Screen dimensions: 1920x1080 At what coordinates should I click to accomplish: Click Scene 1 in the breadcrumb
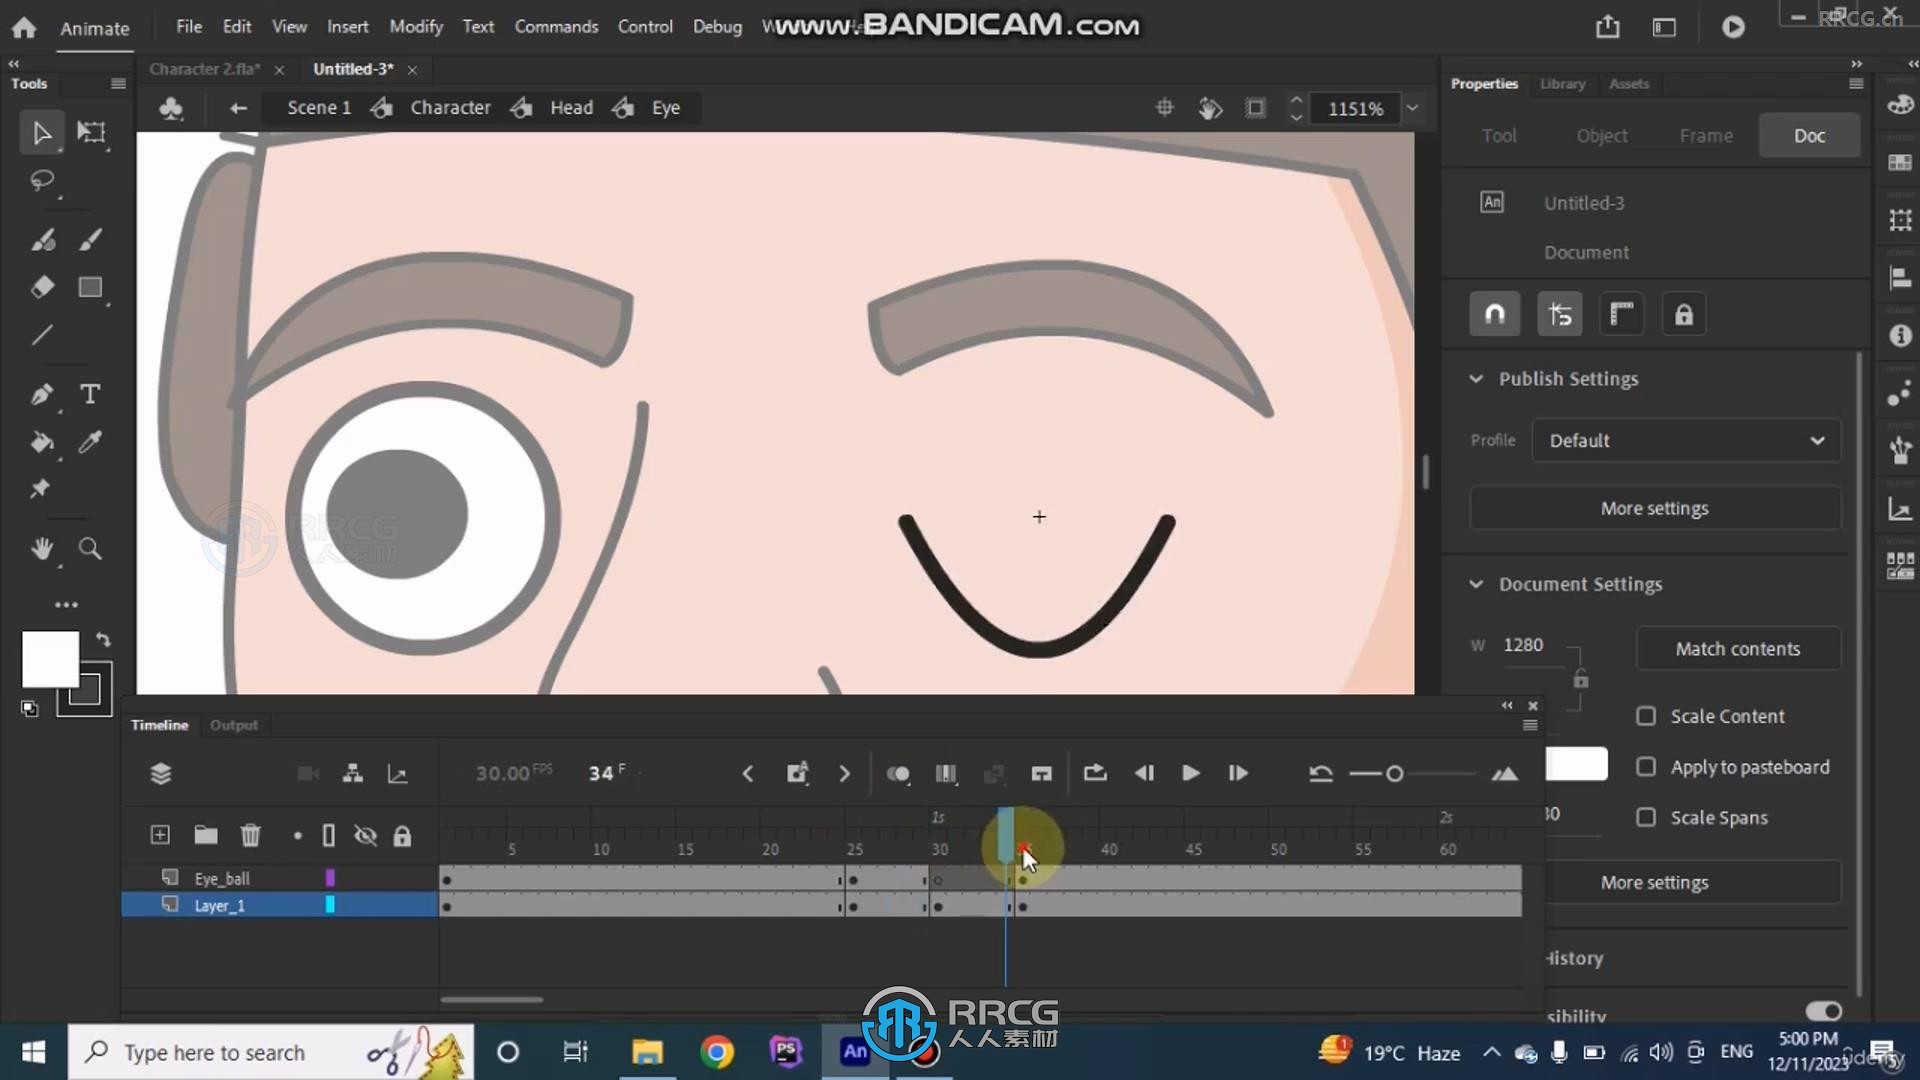click(x=319, y=108)
